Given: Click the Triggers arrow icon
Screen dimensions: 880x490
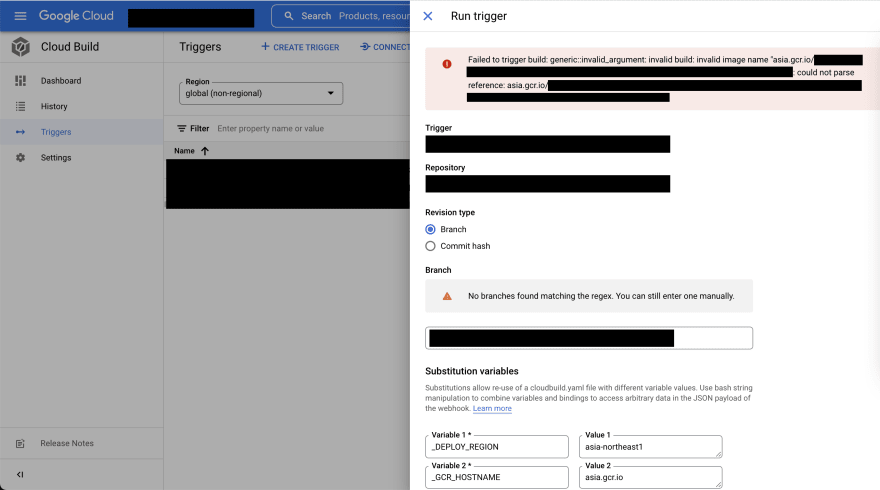Looking at the screenshot, I should point(20,132).
